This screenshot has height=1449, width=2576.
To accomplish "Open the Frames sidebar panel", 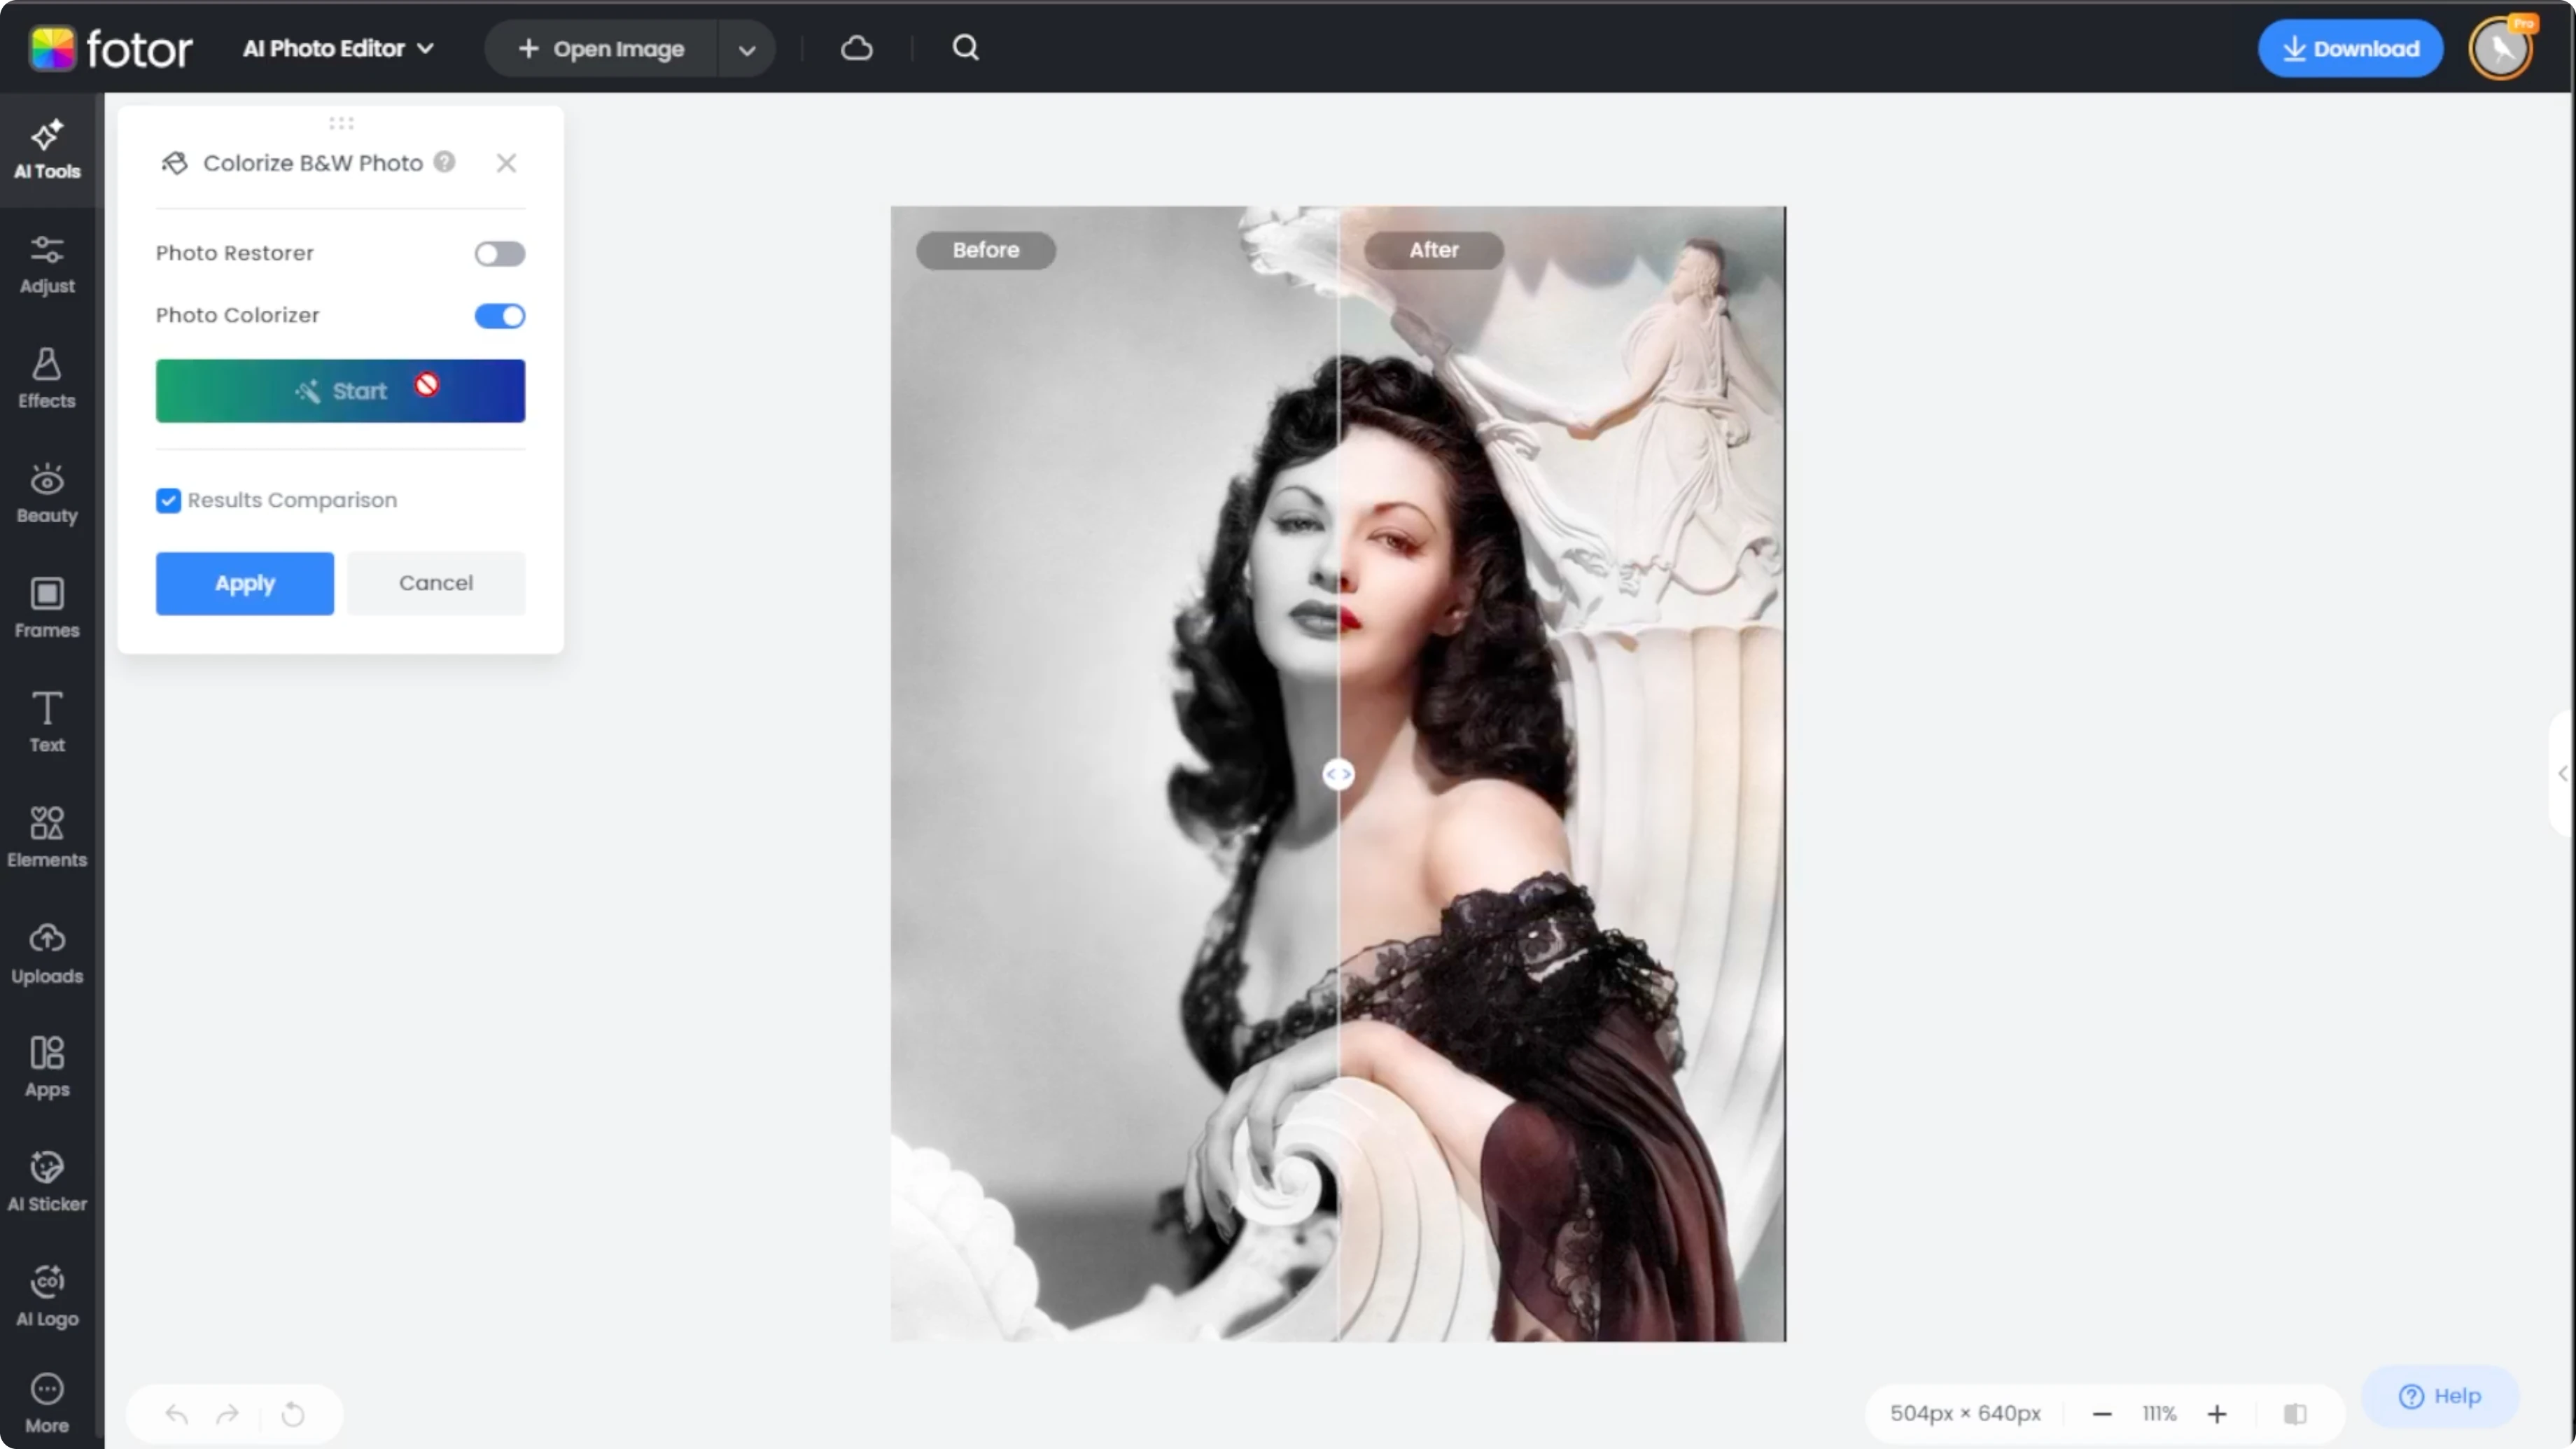I will [47, 609].
